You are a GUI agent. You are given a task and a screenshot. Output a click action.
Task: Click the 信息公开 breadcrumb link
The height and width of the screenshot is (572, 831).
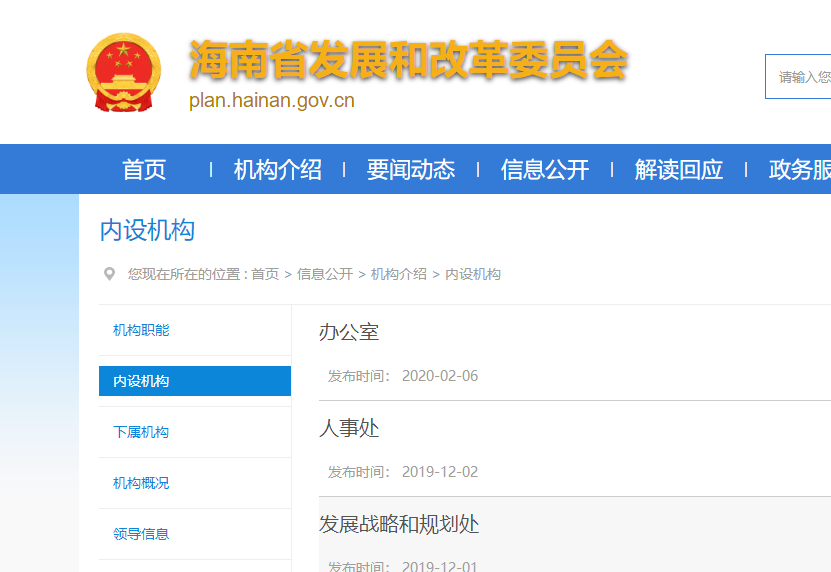[x=325, y=274]
